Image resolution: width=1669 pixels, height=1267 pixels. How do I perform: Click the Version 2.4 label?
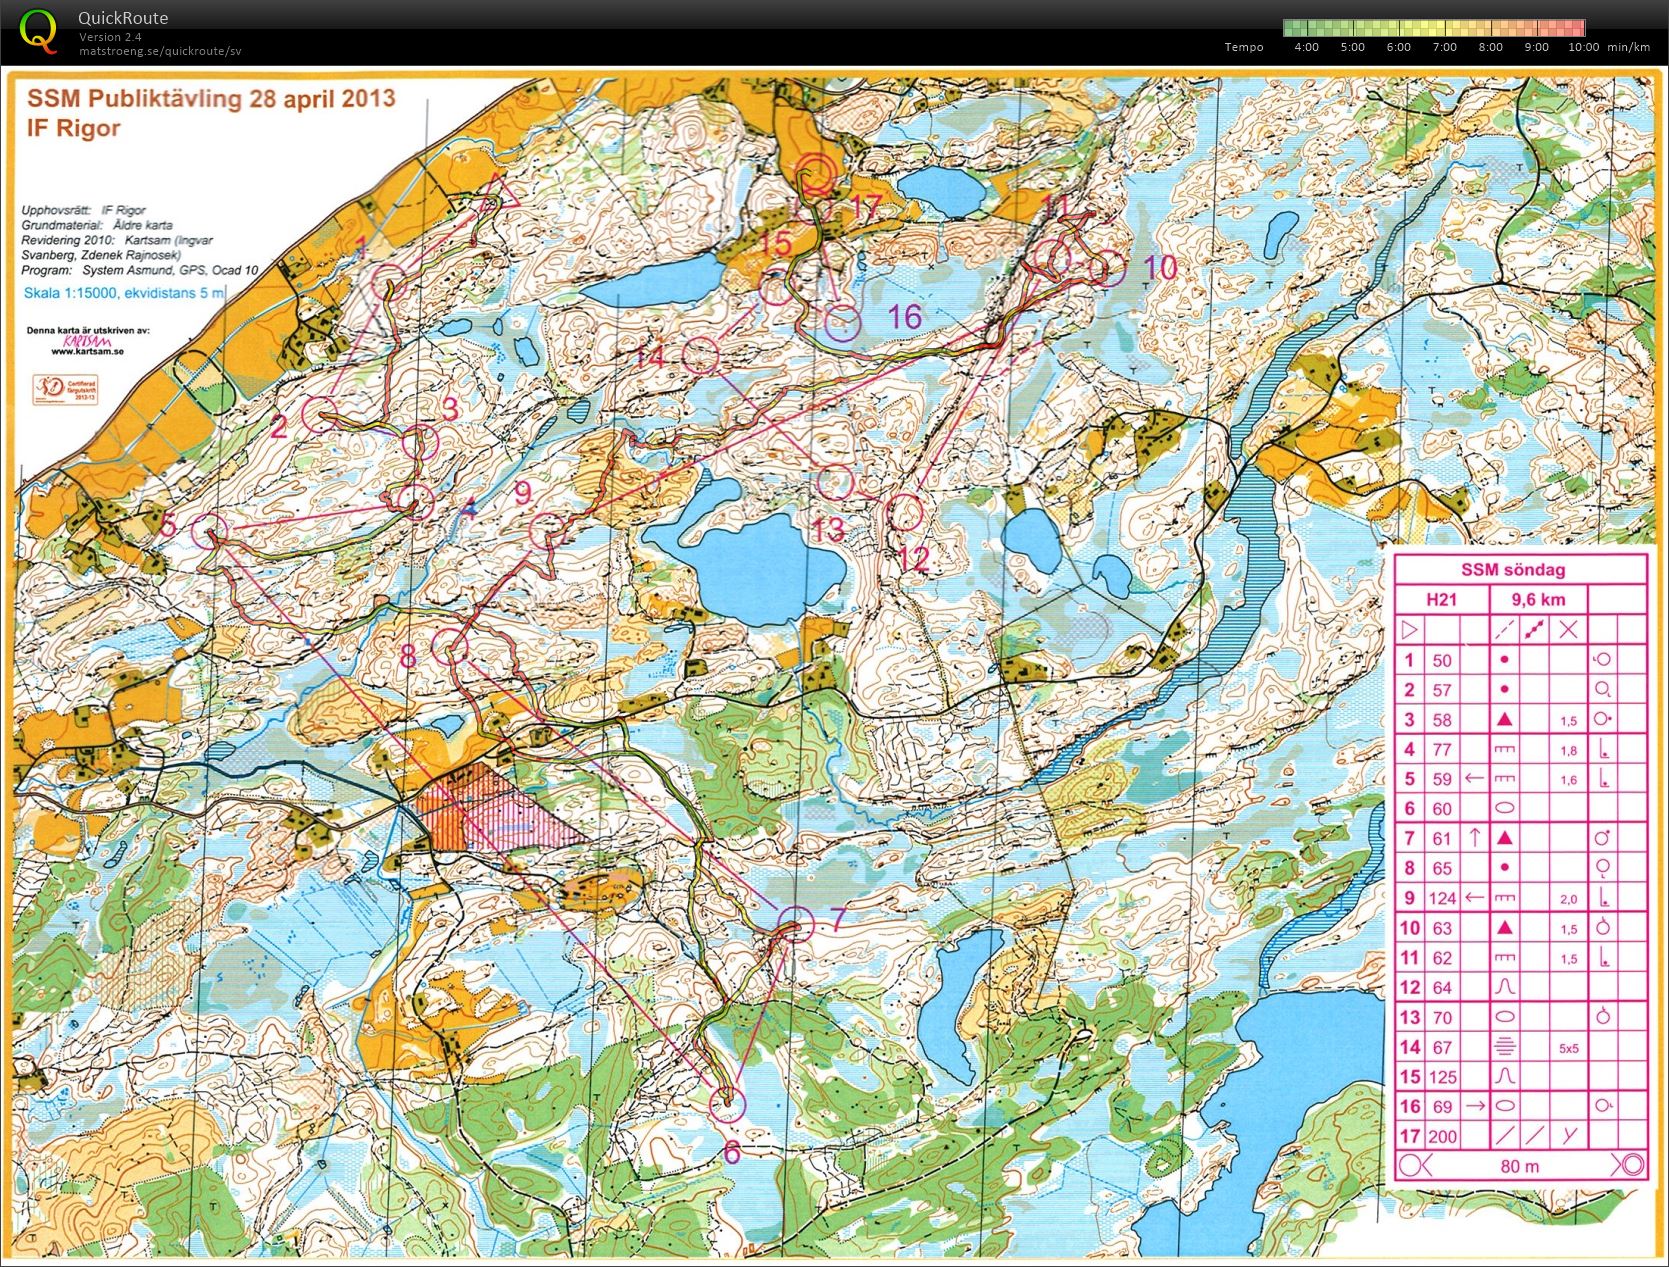(110, 37)
